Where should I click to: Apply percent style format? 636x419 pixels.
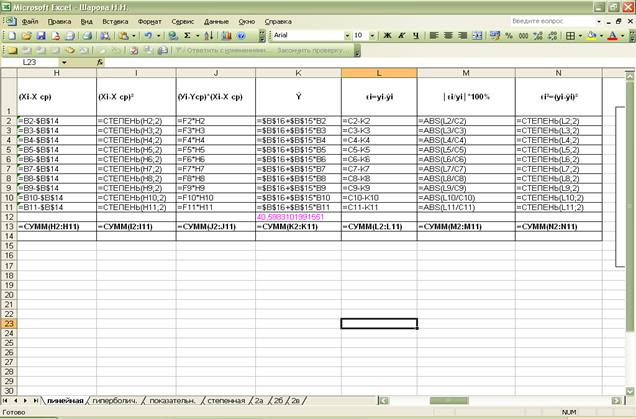[509, 36]
